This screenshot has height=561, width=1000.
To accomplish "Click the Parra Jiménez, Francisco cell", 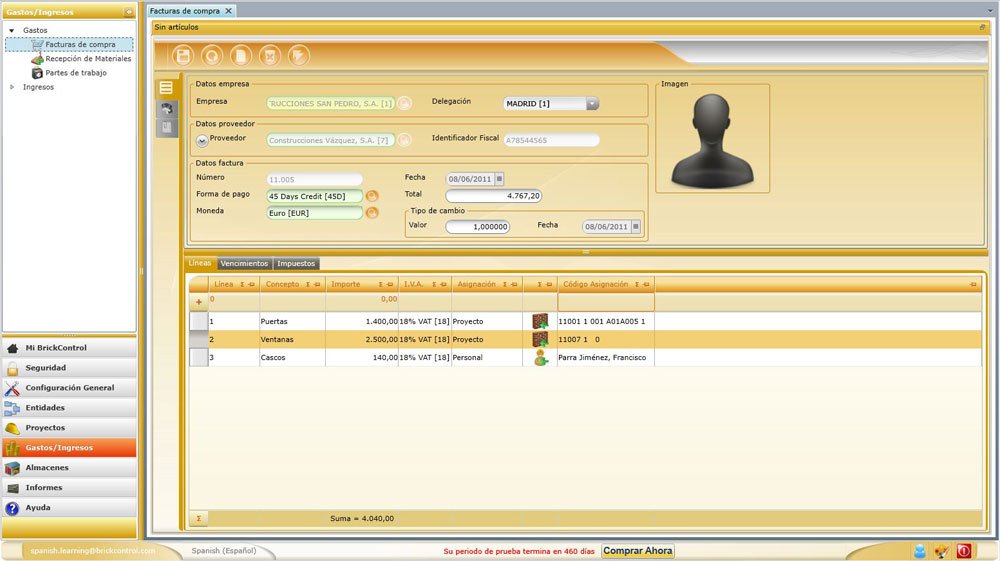I will coord(606,357).
